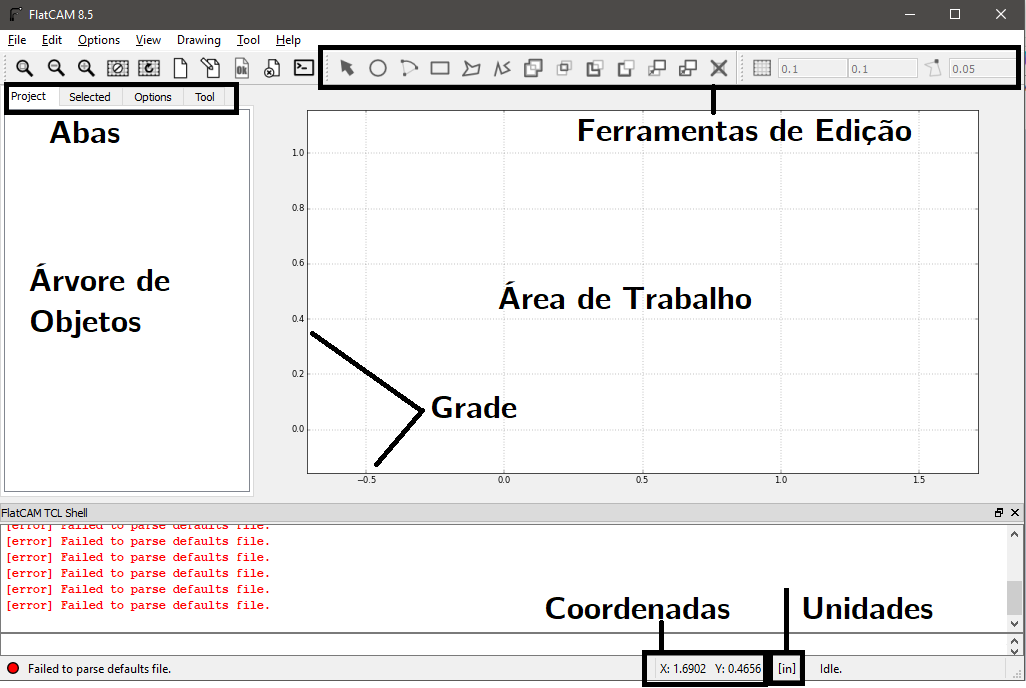Click the Grid Y distance field
1026x688 pixels.
(883, 69)
